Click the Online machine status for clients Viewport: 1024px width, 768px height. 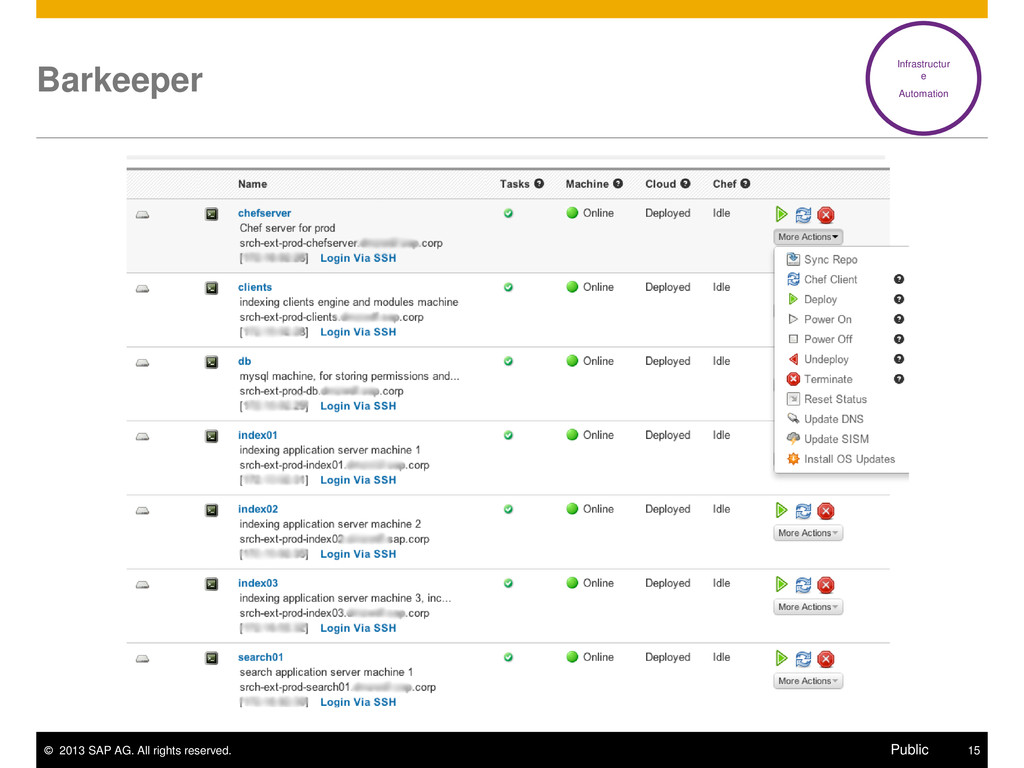[x=590, y=287]
